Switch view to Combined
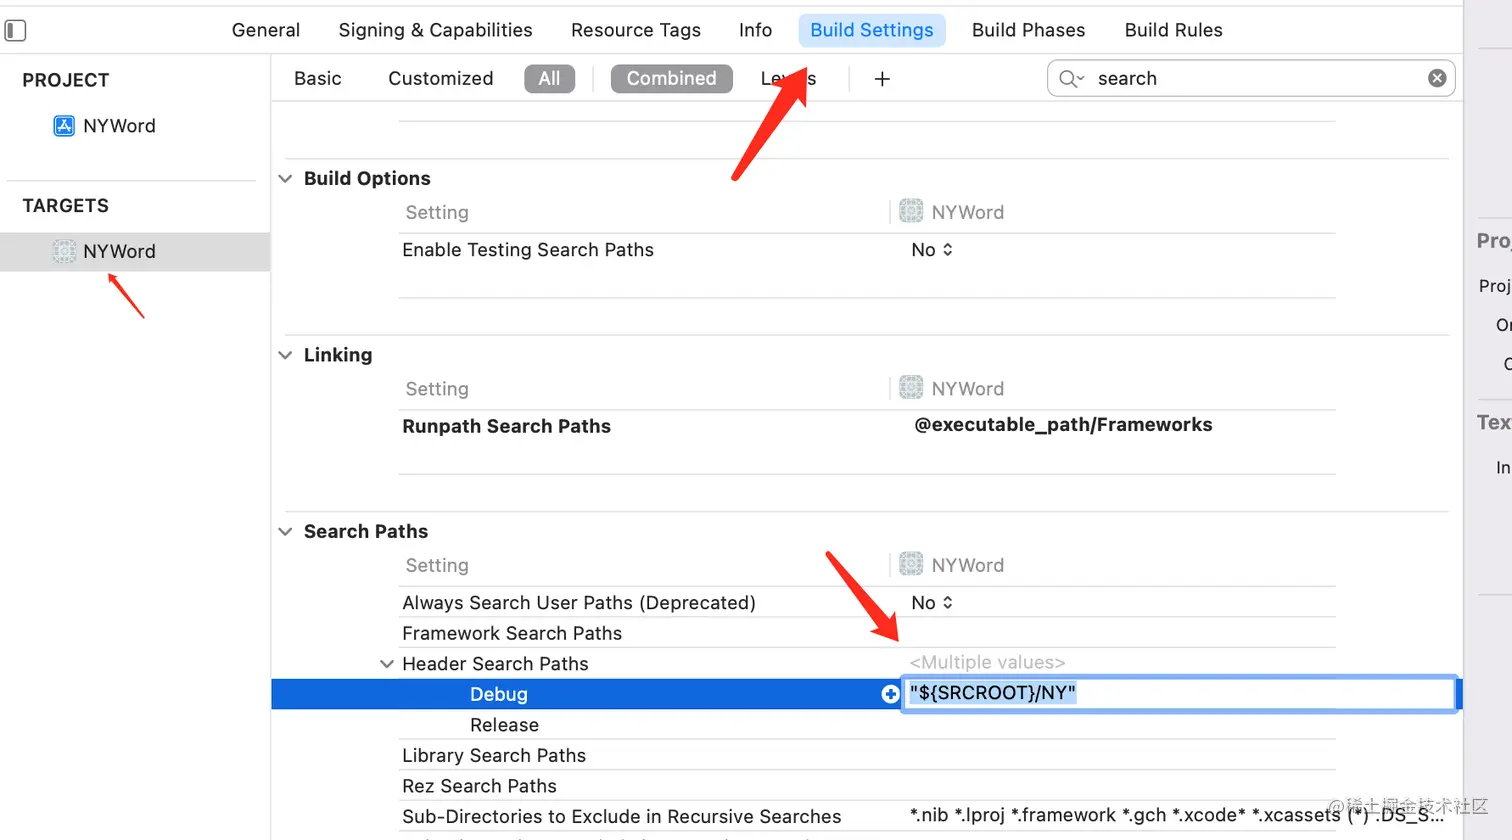 [671, 79]
